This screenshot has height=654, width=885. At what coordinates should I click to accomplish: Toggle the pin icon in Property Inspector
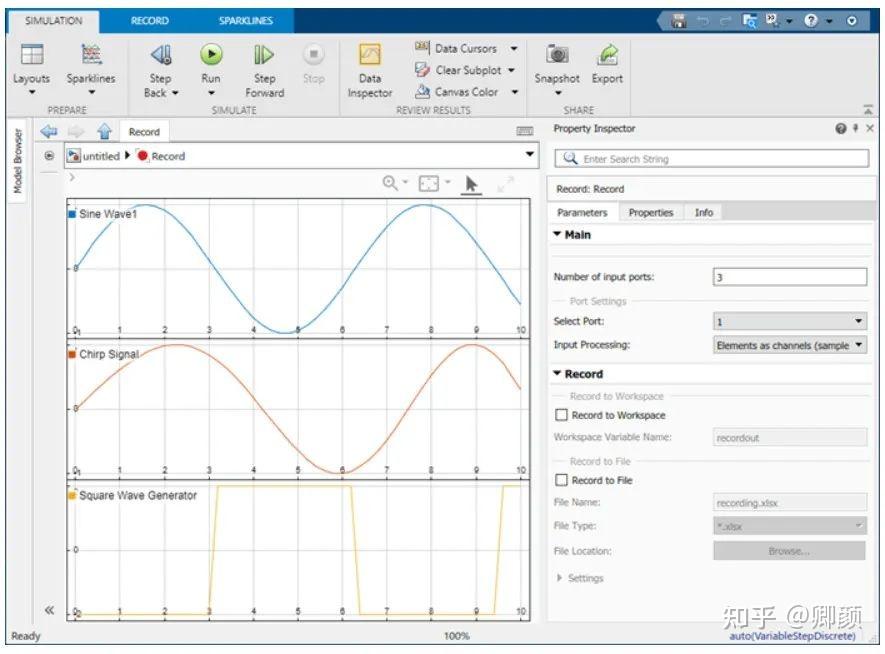click(x=855, y=129)
